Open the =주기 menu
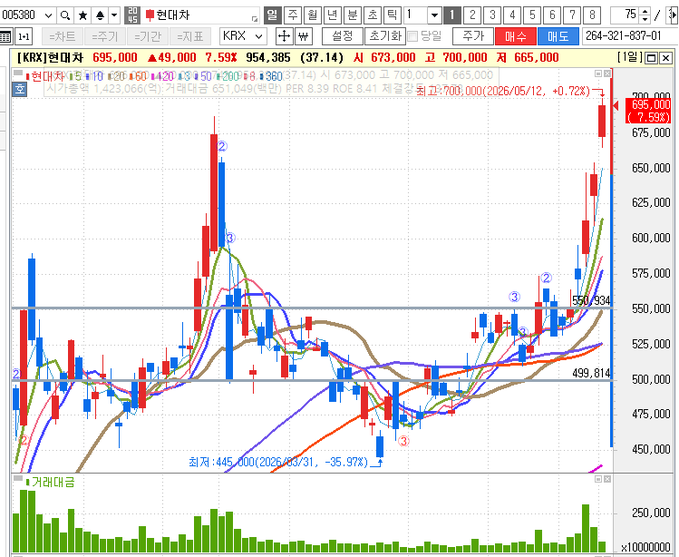 (x=104, y=36)
